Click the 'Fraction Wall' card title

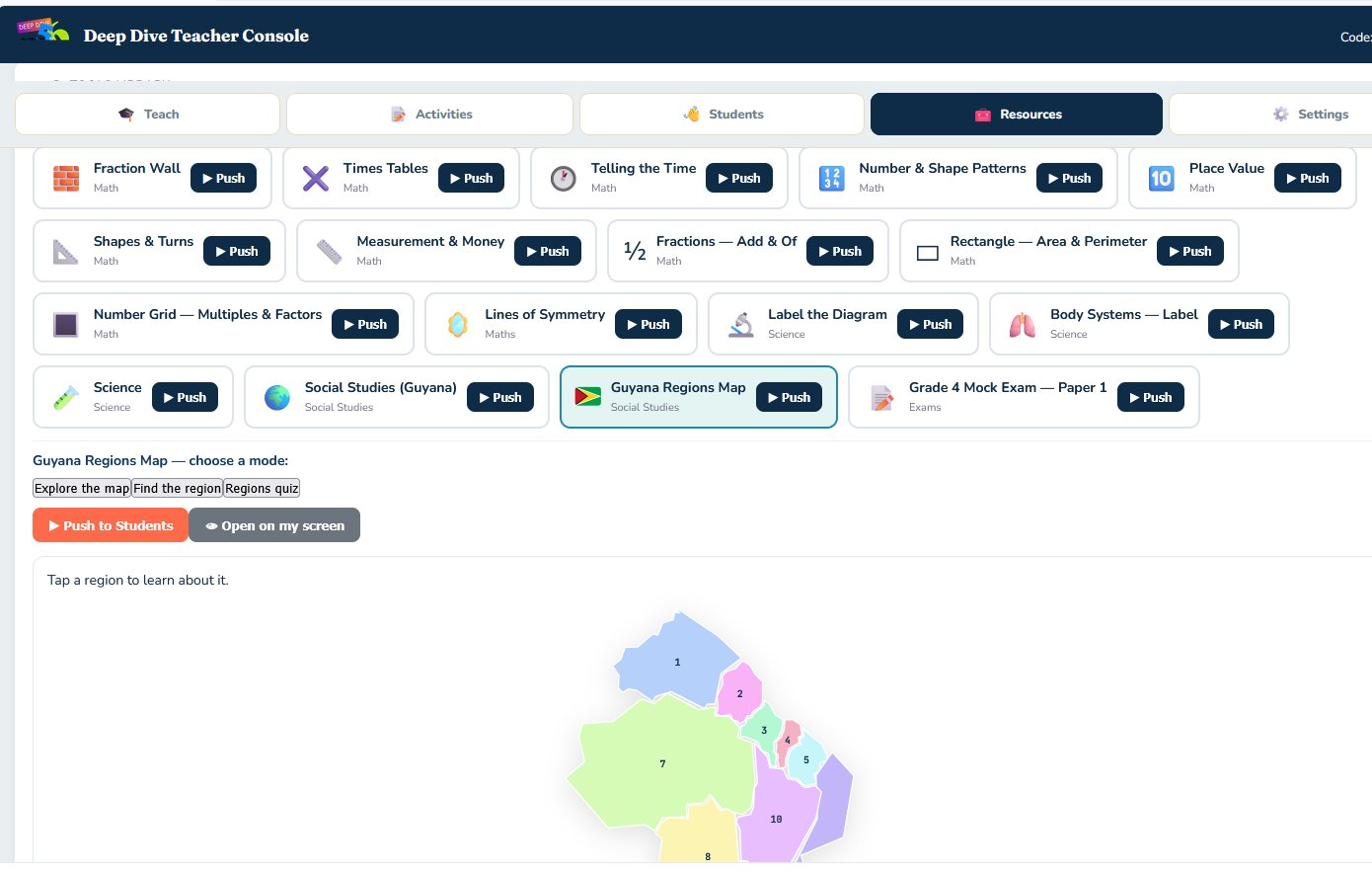coord(137,168)
